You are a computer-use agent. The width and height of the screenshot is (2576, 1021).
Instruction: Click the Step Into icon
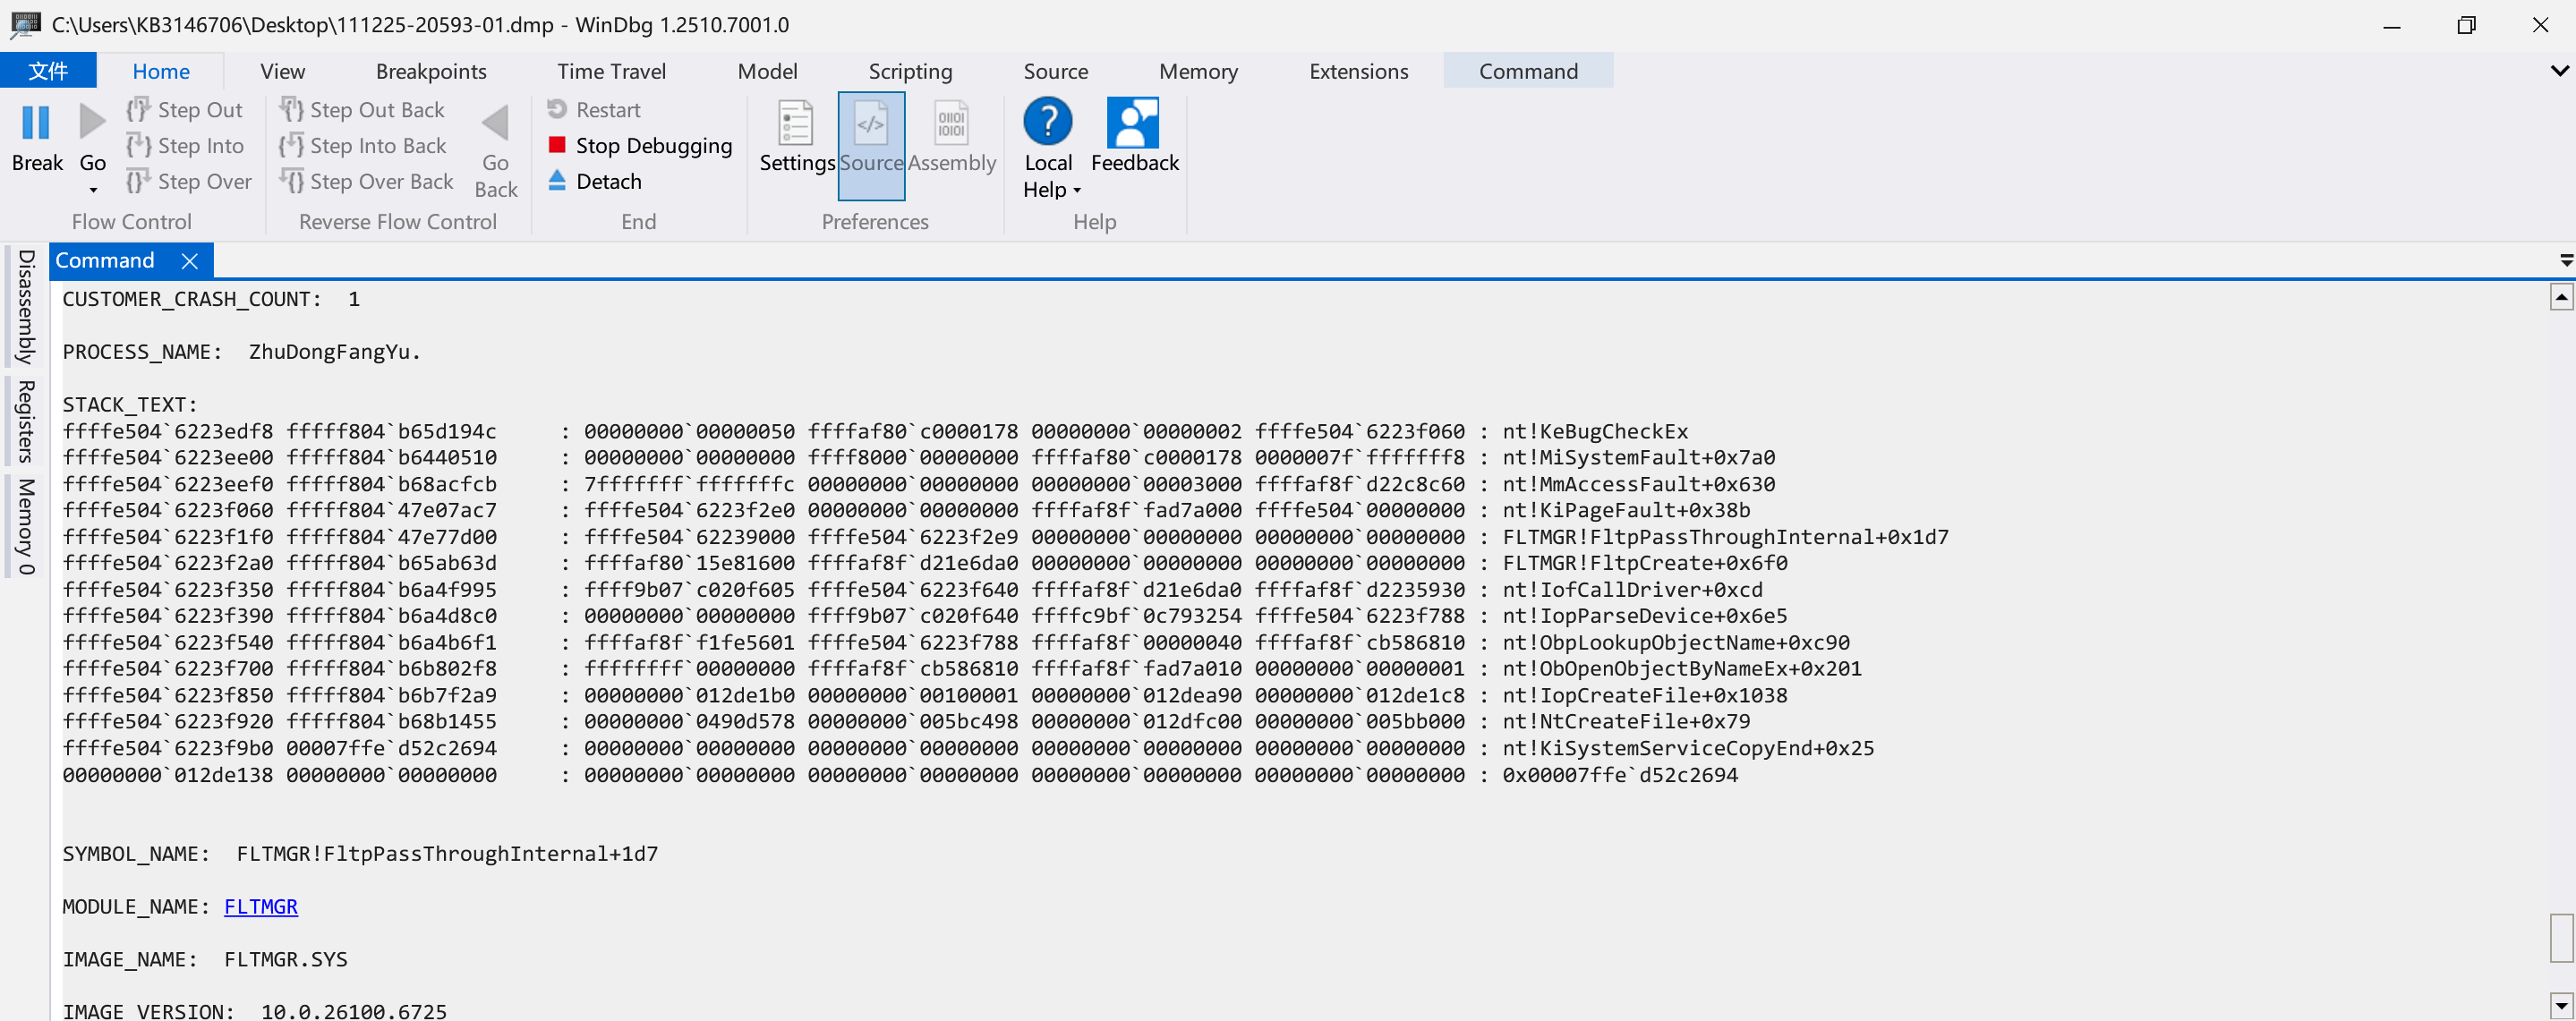pyautogui.click(x=138, y=146)
